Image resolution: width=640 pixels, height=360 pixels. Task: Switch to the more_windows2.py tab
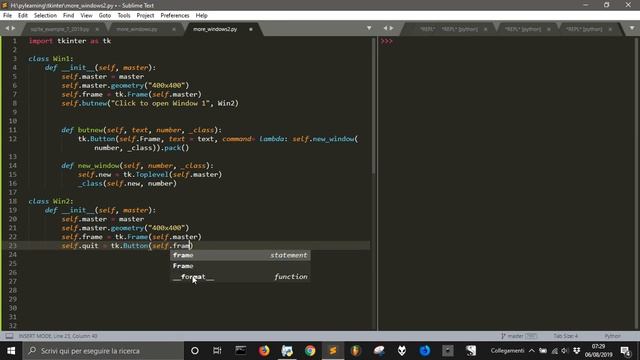point(215,29)
